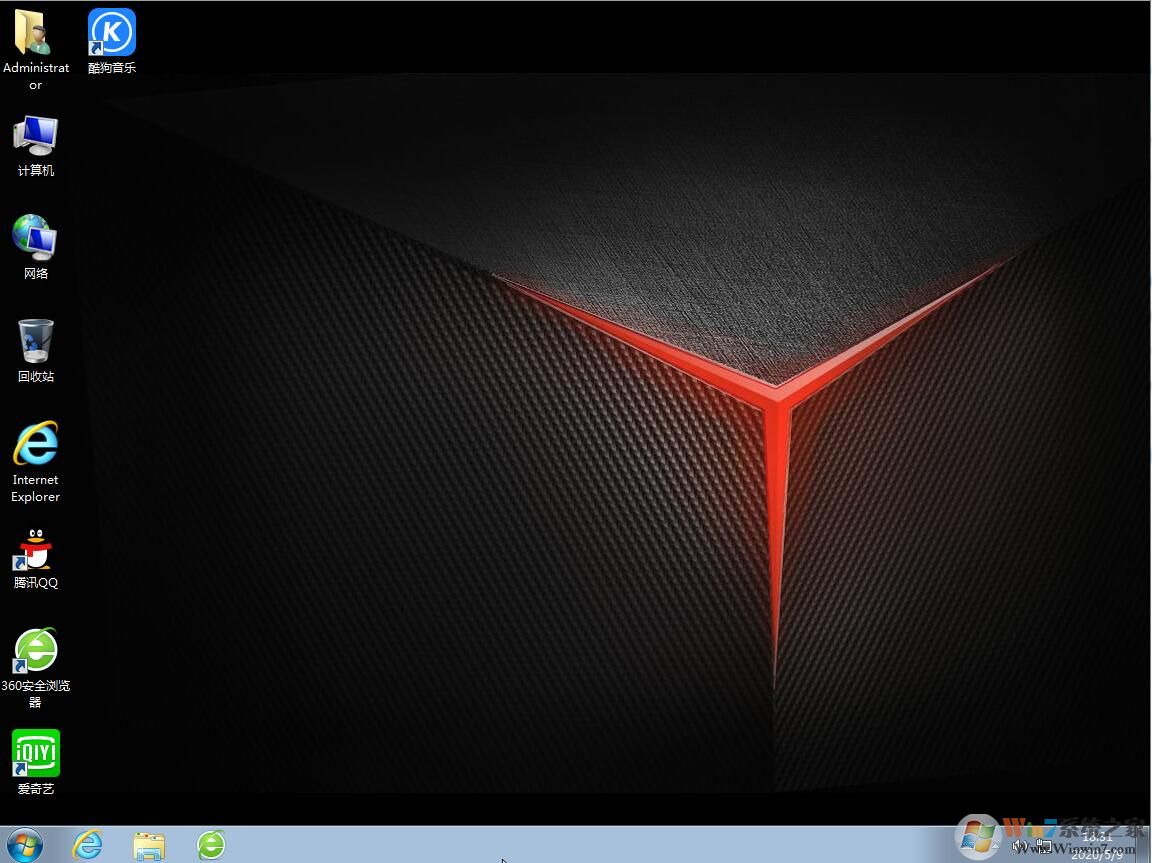Select the KuGou Music icon without opening it

(111, 32)
